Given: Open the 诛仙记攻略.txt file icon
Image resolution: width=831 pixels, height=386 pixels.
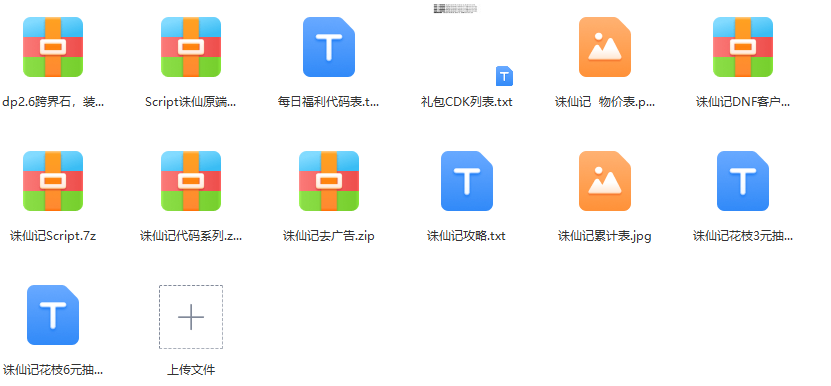Looking at the screenshot, I should [x=467, y=181].
